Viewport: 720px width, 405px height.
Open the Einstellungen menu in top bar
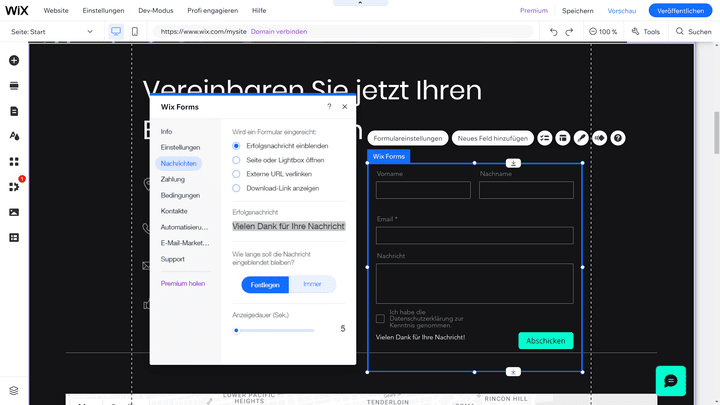coord(103,11)
